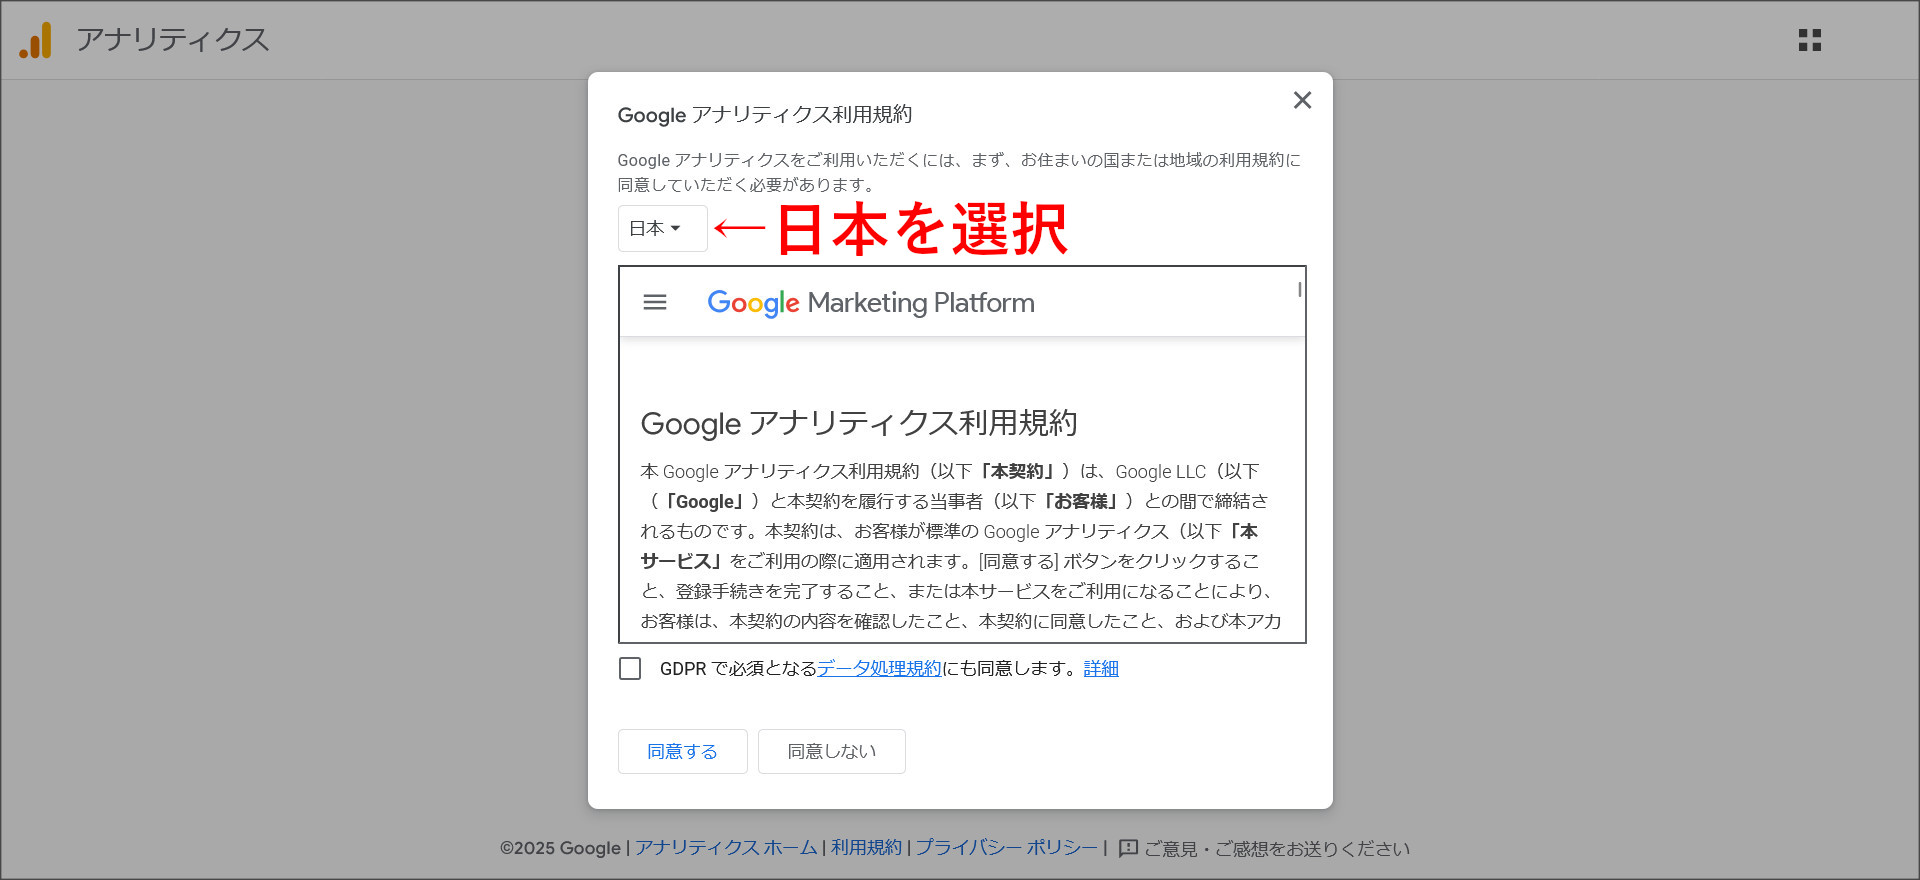Open the 日本 country dropdown
This screenshot has width=1920, height=880.
coord(662,228)
